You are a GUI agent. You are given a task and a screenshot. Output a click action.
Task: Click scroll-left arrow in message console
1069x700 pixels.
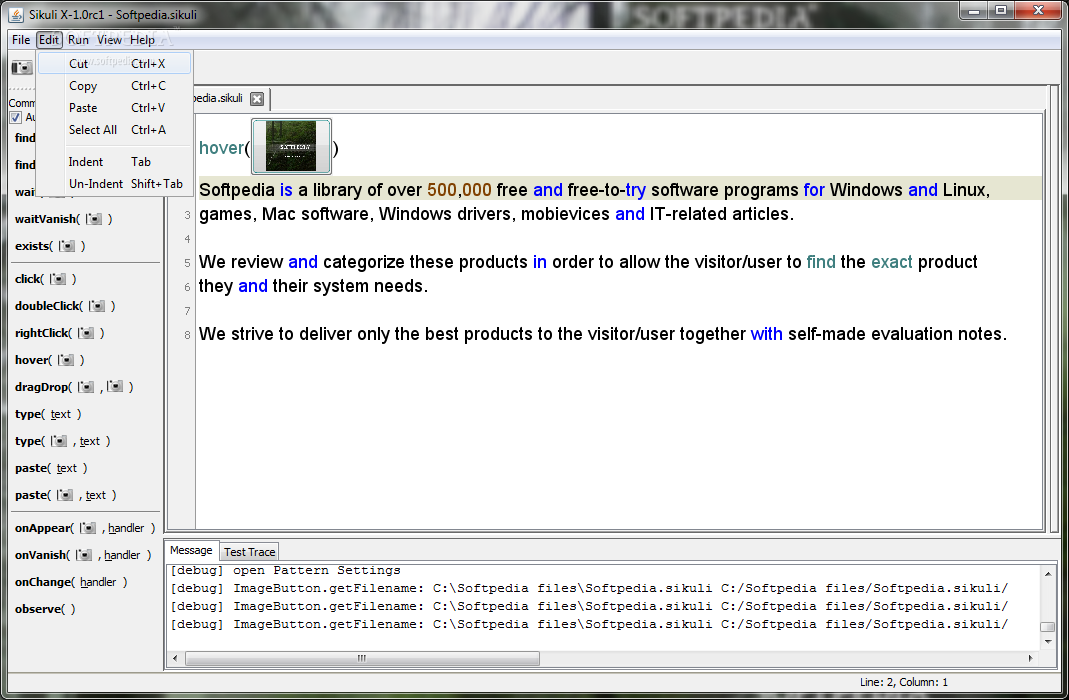[175, 658]
